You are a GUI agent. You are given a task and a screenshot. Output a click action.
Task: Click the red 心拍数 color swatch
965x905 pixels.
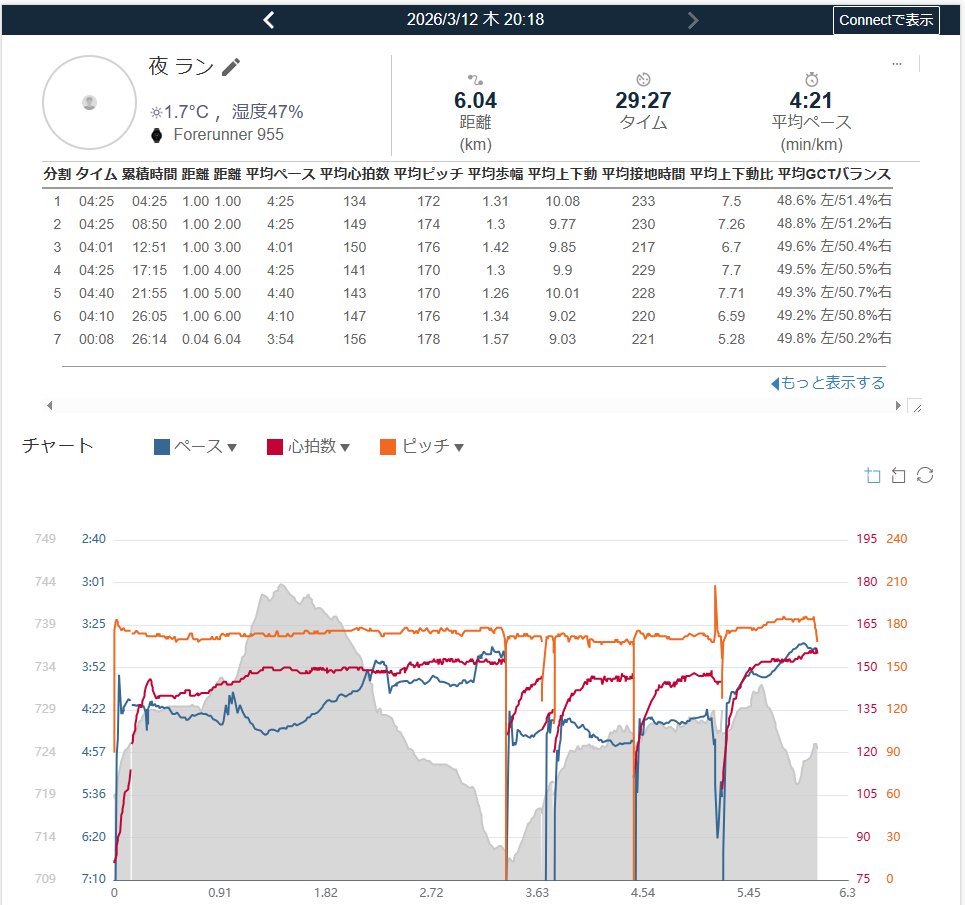tap(274, 447)
